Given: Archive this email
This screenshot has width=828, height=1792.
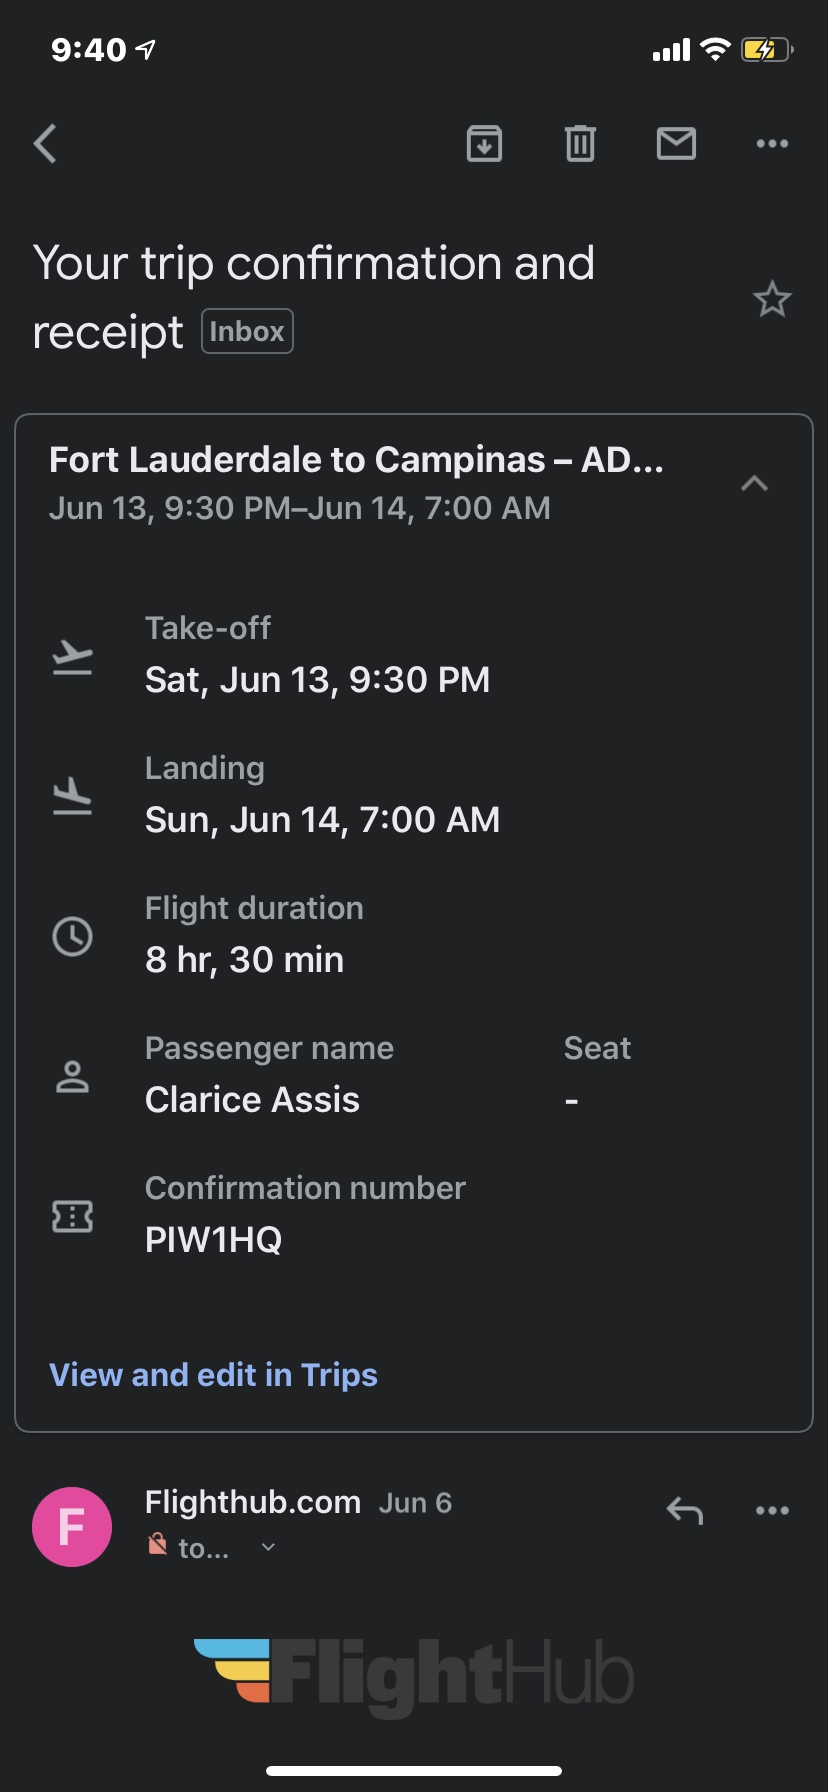Looking at the screenshot, I should (484, 144).
